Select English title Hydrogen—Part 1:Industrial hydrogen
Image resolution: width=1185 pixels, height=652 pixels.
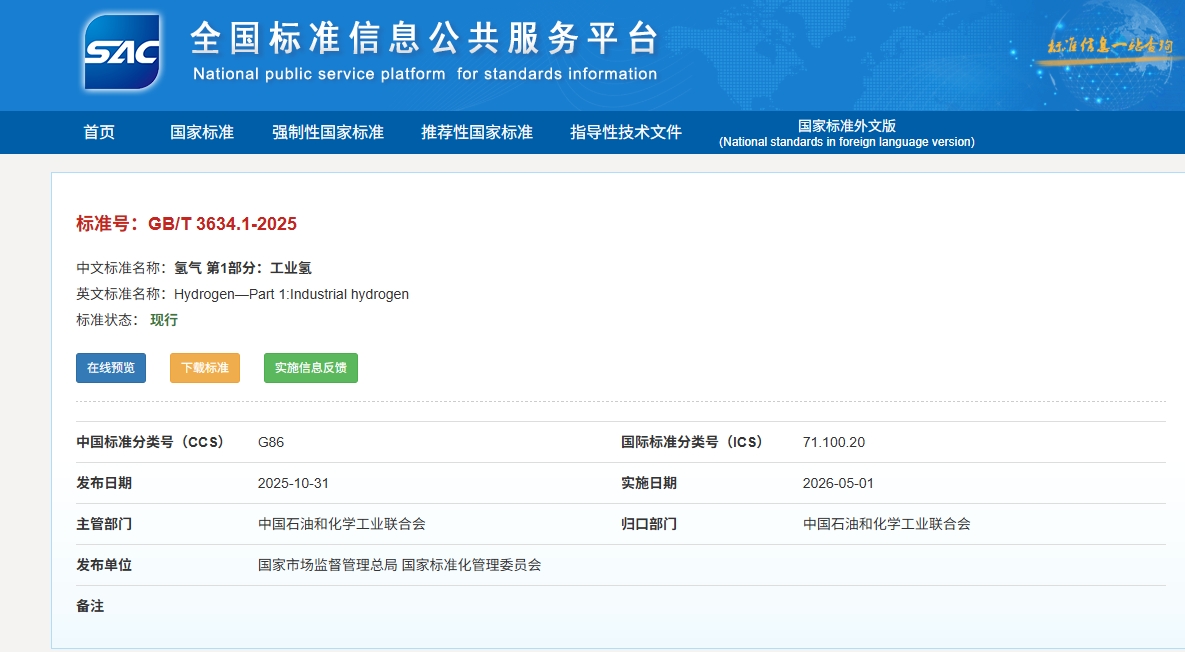(x=291, y=294)
